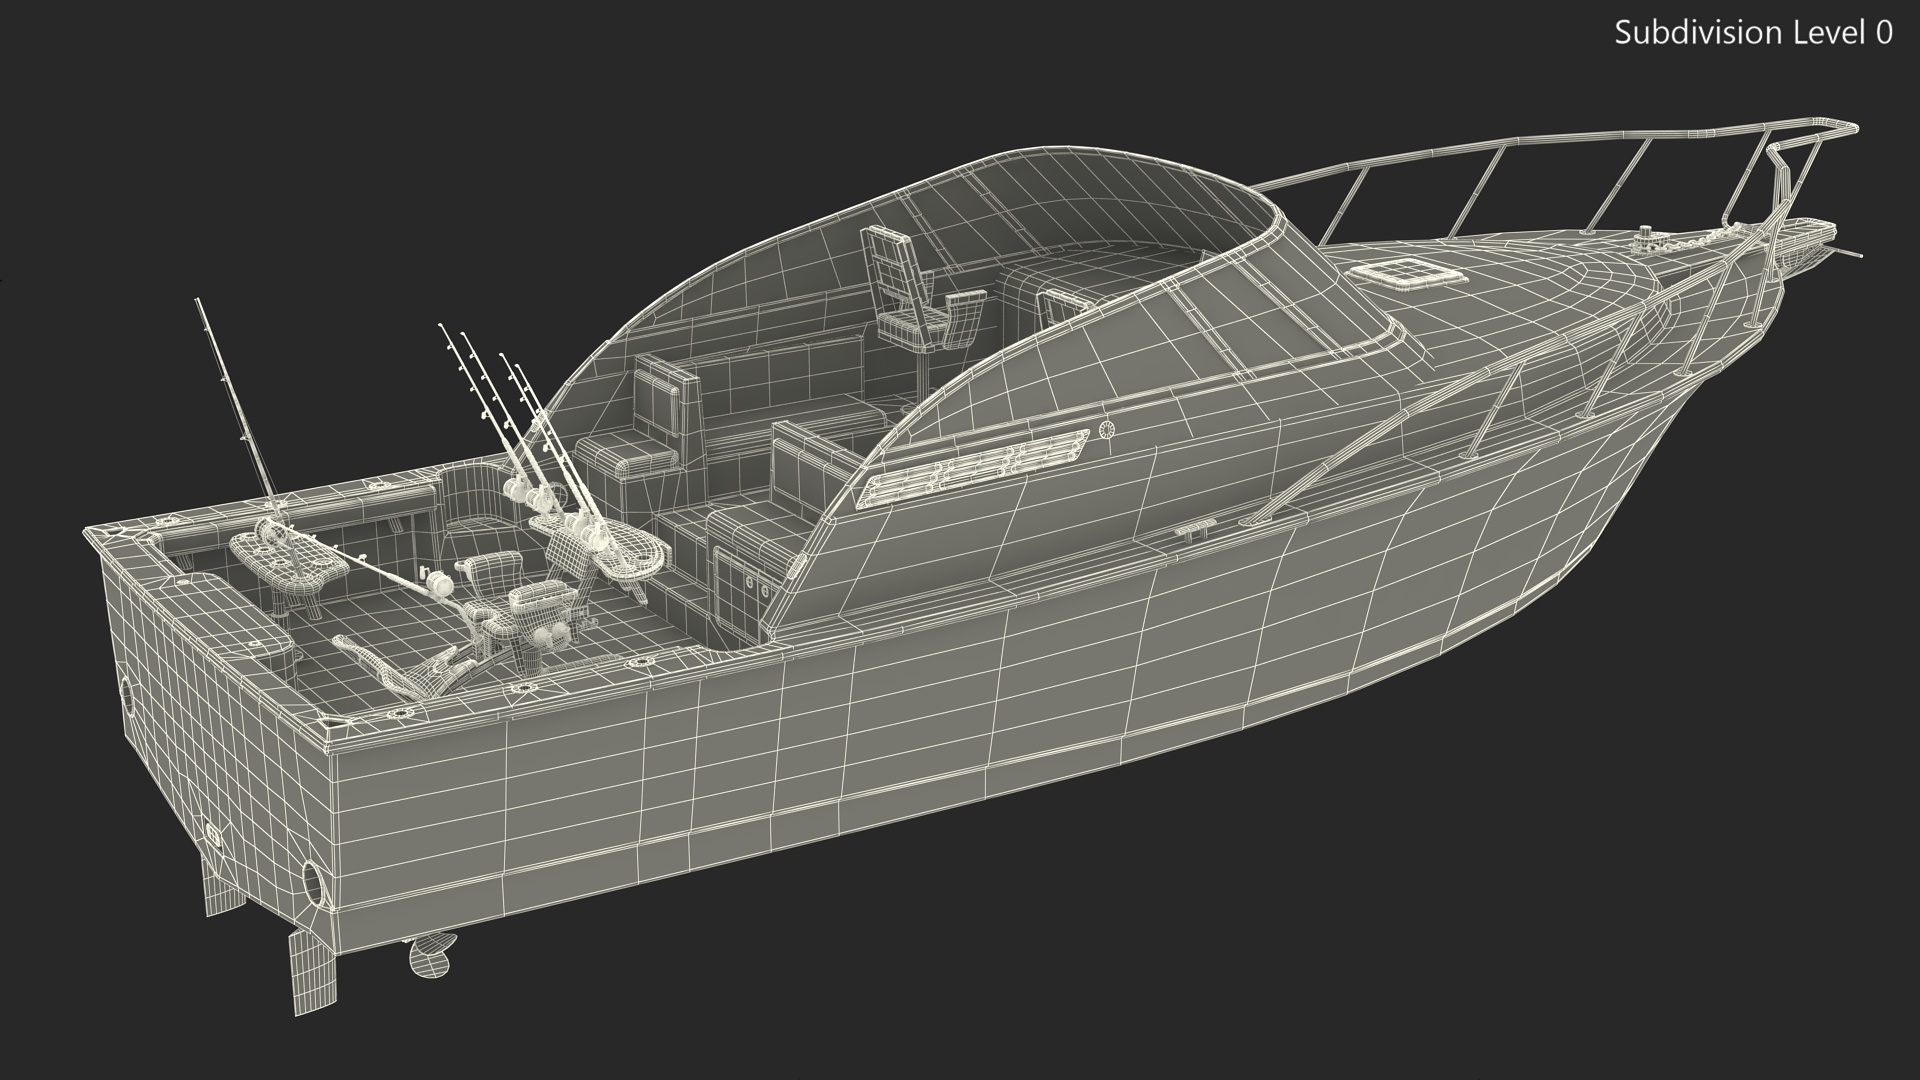Click the cleat on the side deck

(1194, 527)
